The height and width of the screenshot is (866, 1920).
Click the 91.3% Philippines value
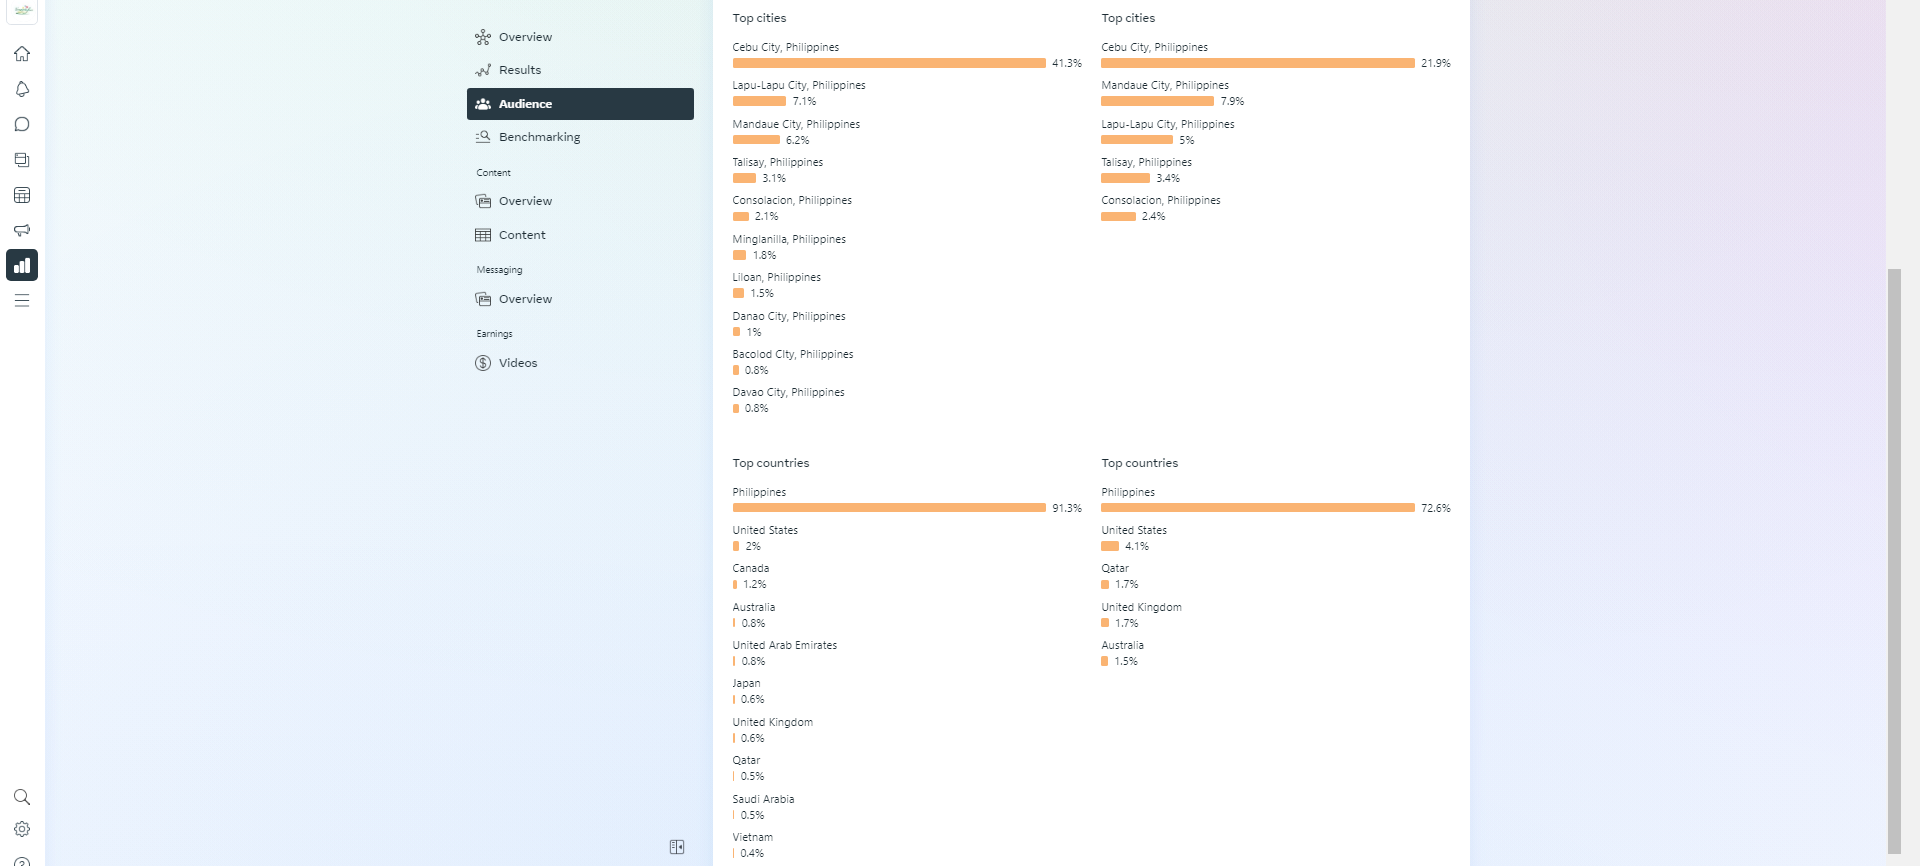(1067, 508)
